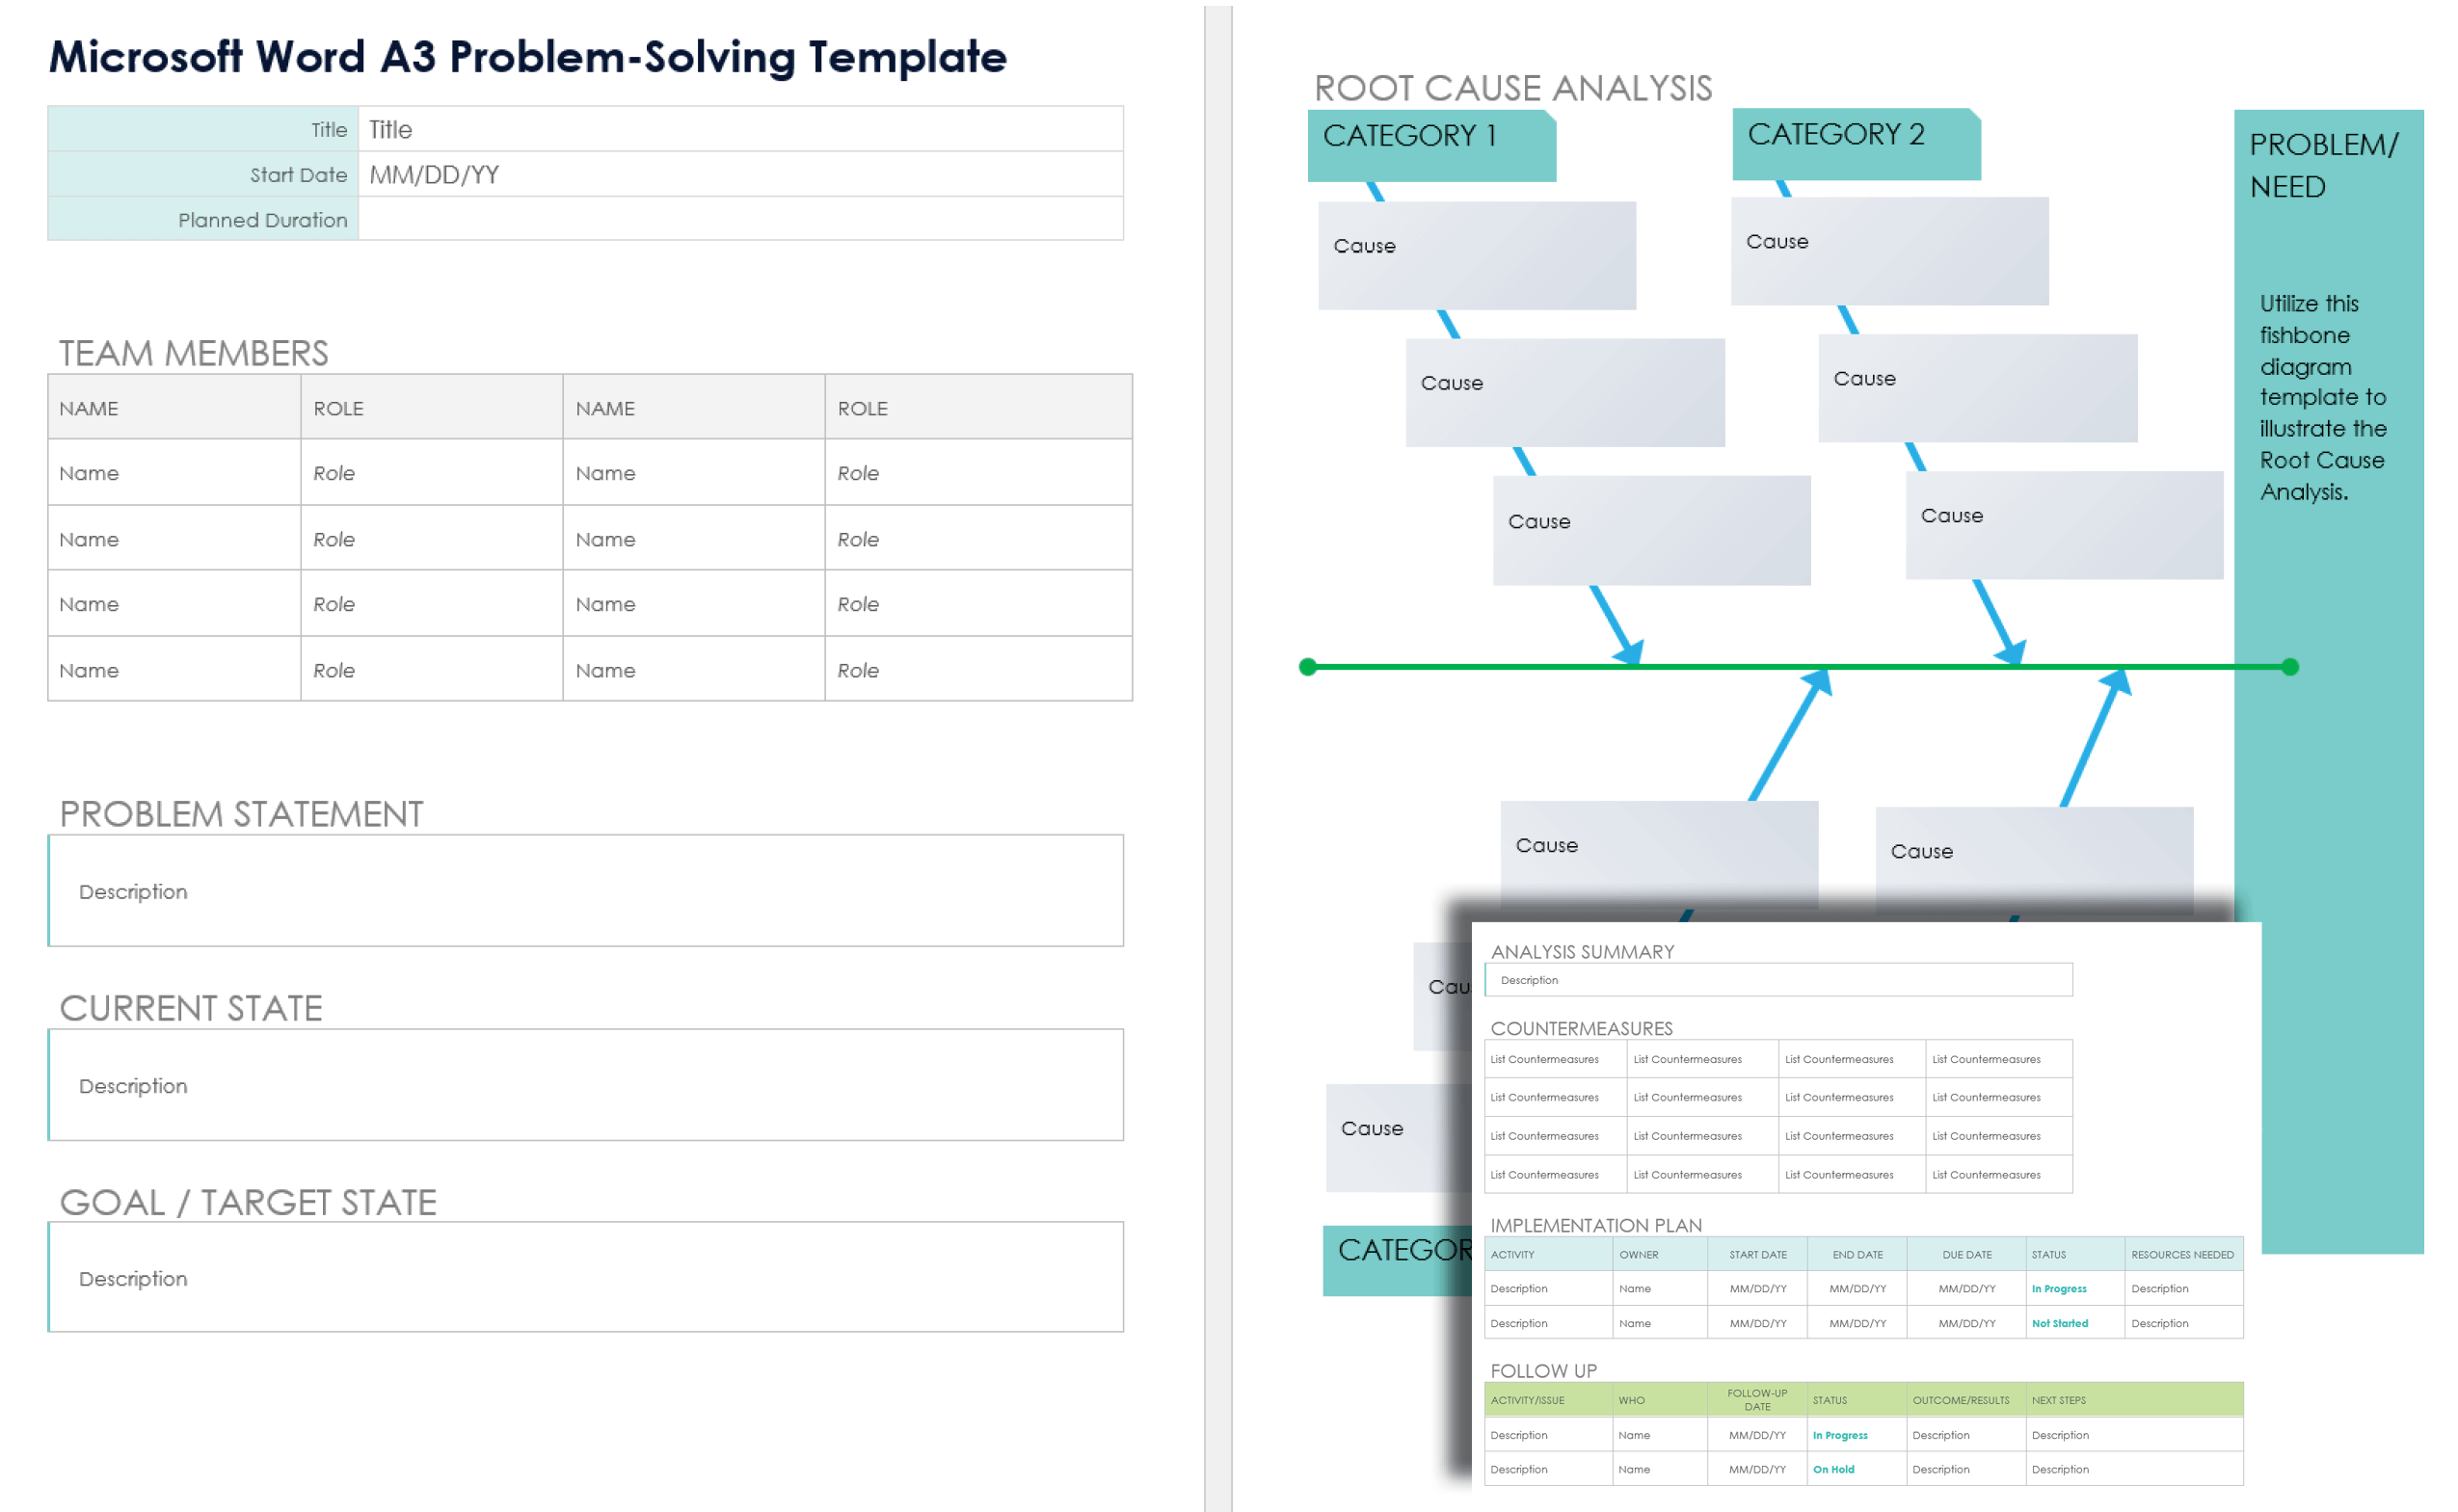
Task: Click the Cause box directly under CATEGORY 2
Action: click(x=1890, y=251)
